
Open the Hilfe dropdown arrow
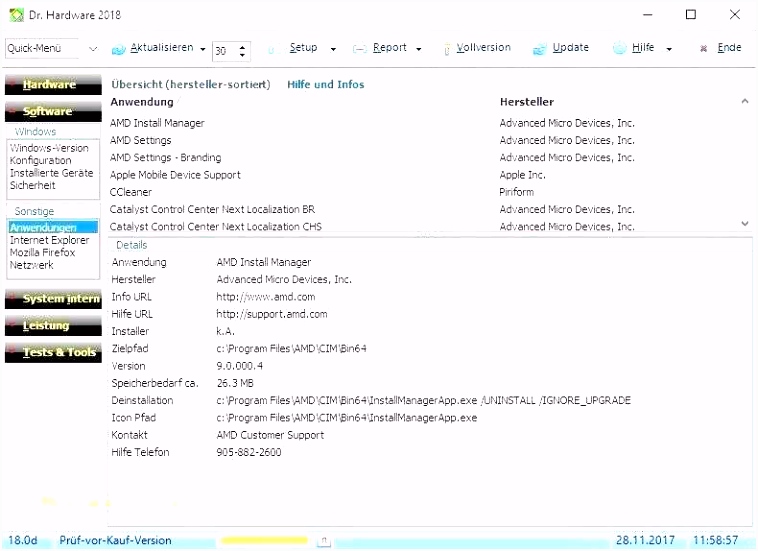669,49
